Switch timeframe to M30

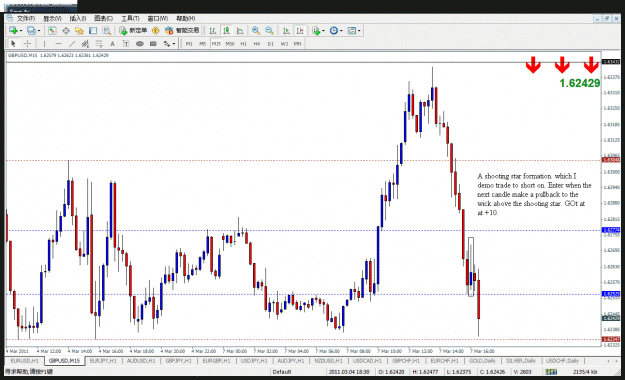coord(230,44)
